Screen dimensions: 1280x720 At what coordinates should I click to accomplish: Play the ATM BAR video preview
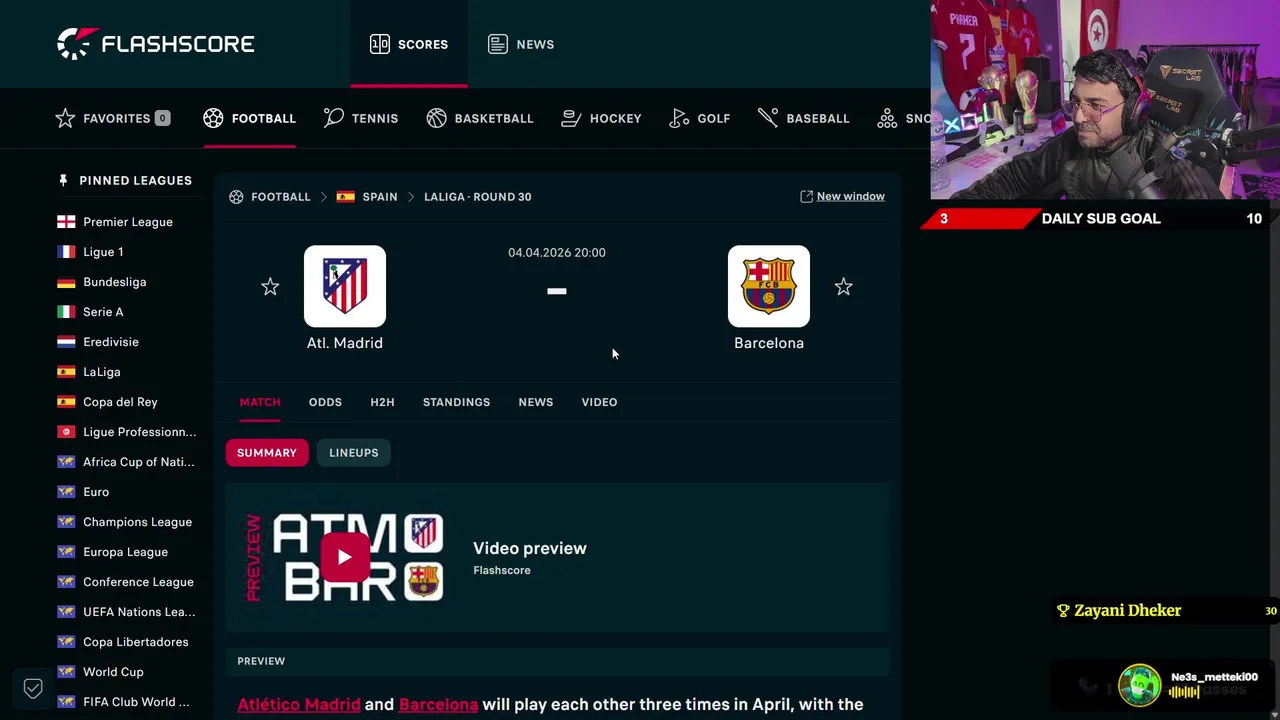coord(344,558)
